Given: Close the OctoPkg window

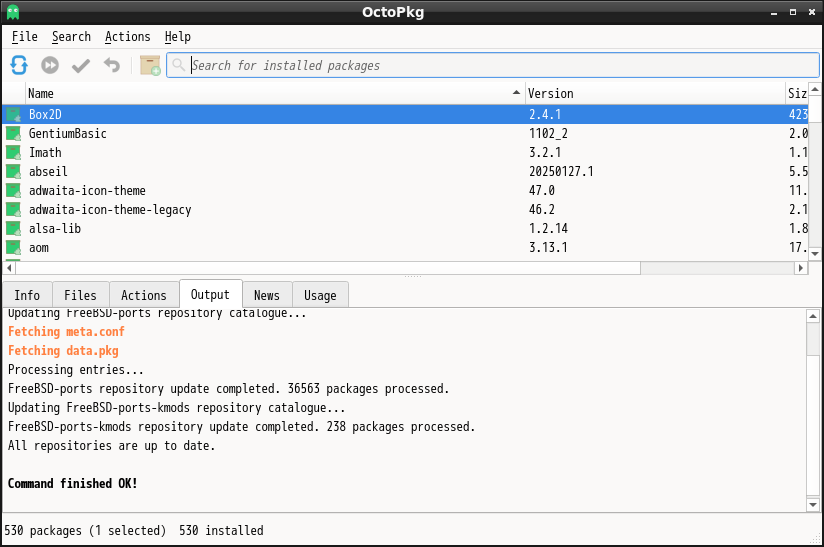Looking at the screenshot, I should click(811, 12).
